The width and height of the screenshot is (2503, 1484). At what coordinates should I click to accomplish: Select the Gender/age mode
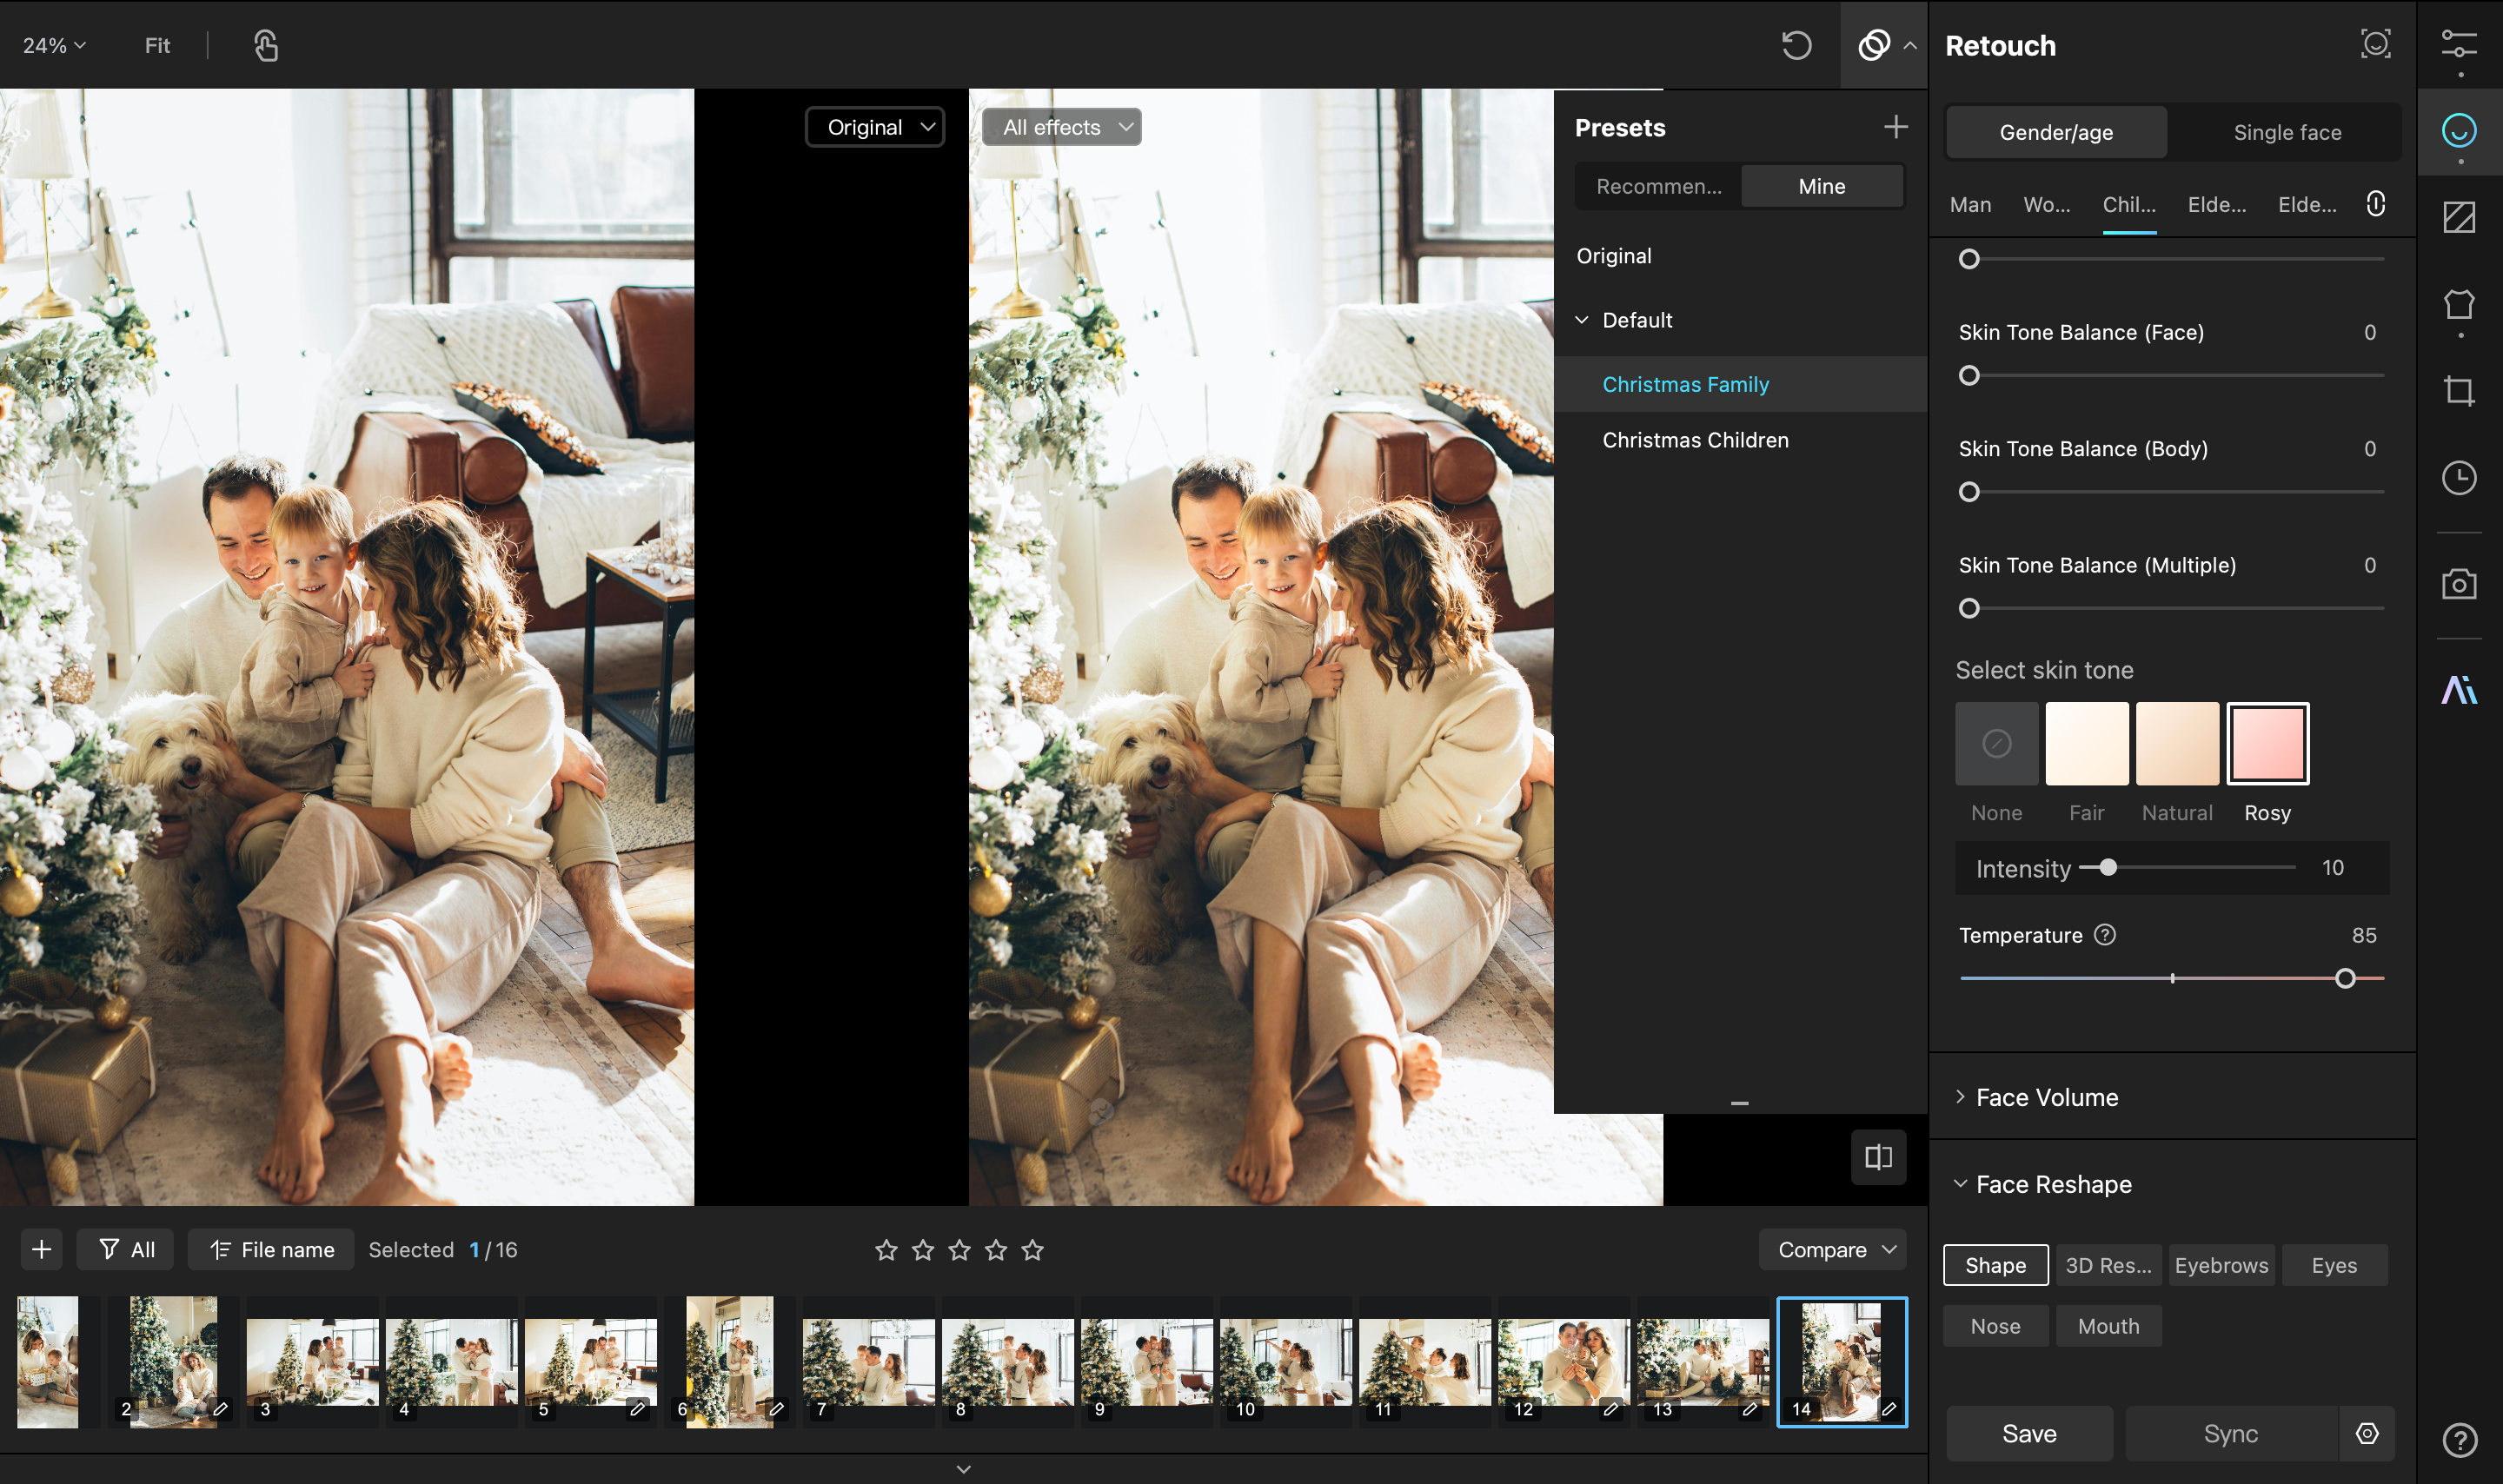tap(2056, 132)
